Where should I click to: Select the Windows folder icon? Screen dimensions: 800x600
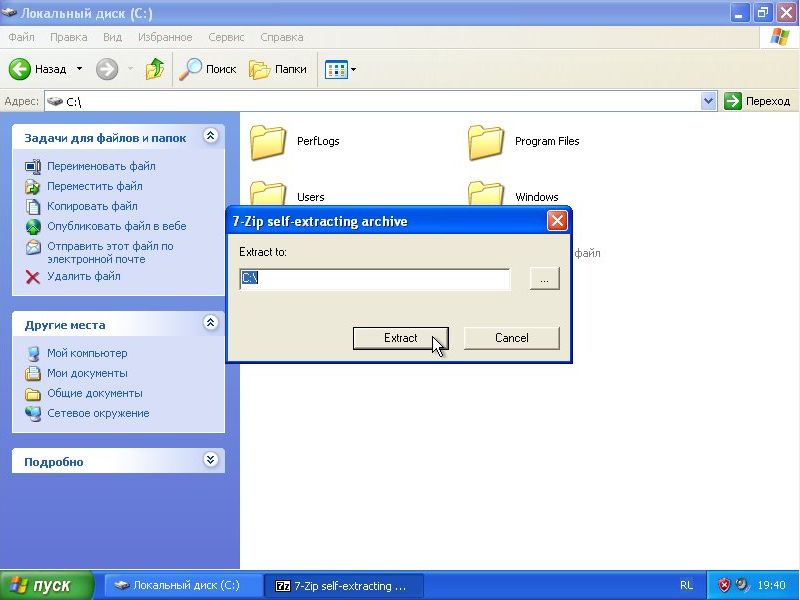coord(486,194)
